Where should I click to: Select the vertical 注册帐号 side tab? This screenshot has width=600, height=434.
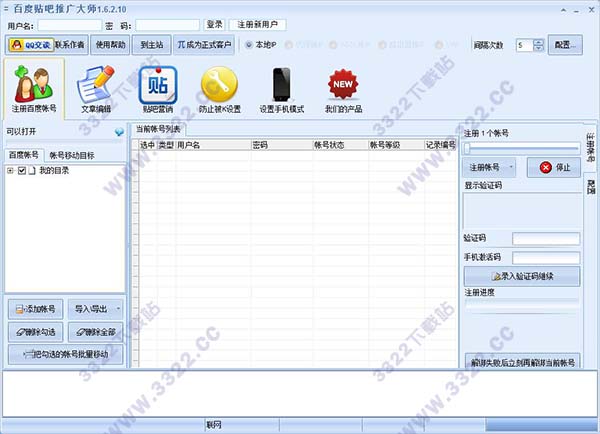click(590, 147)
